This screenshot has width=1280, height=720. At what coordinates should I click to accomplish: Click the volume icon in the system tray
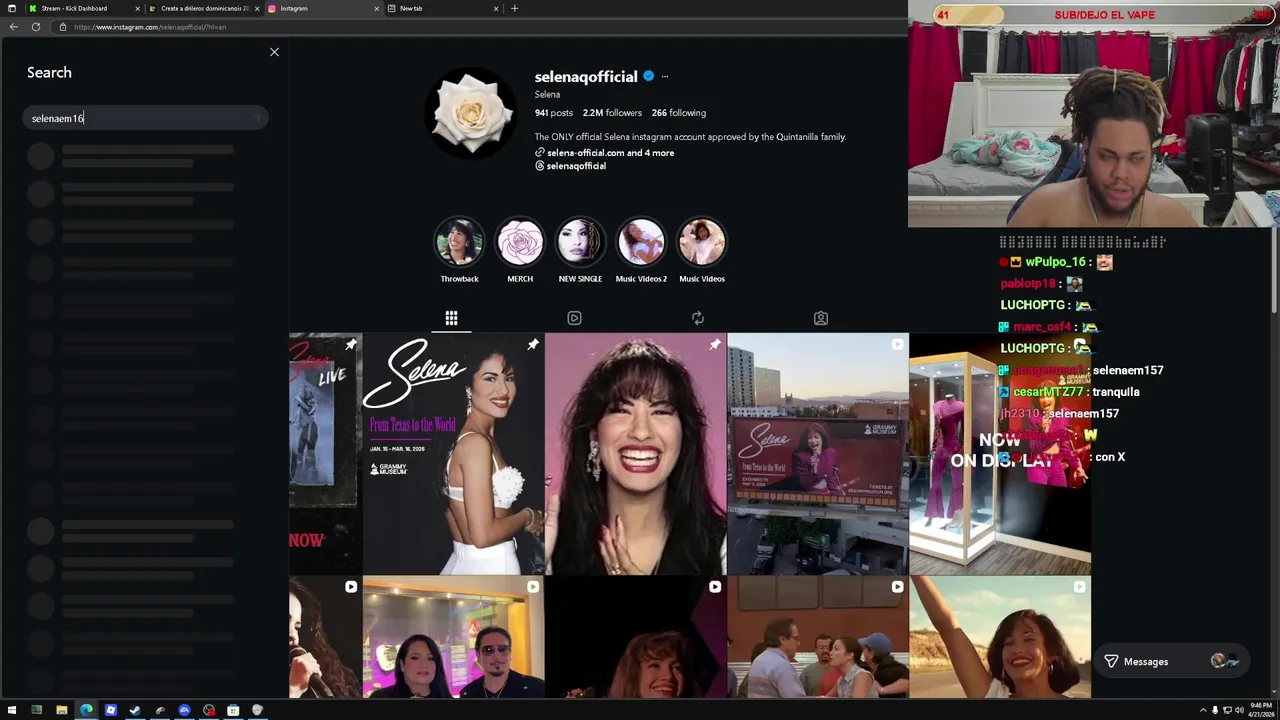[1239, 710]
